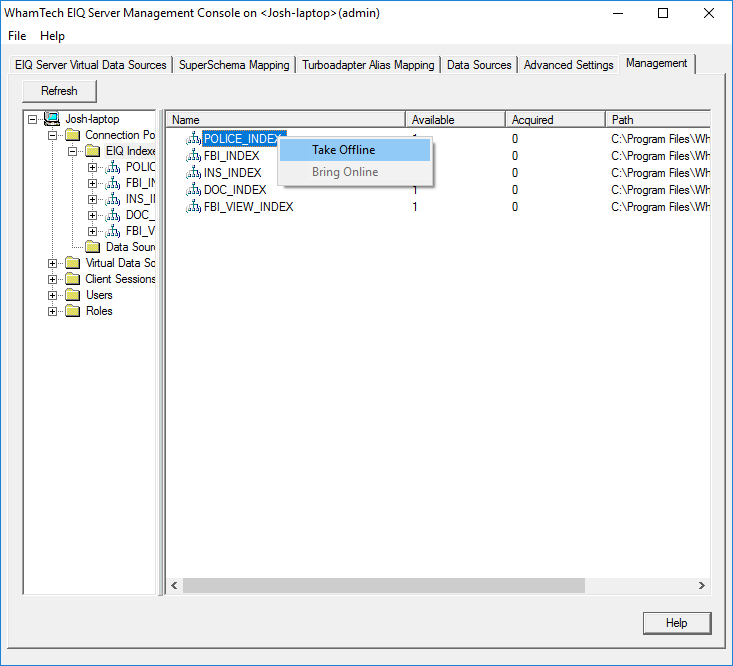Click the scroll left arrow

click(x=174, y=586)
